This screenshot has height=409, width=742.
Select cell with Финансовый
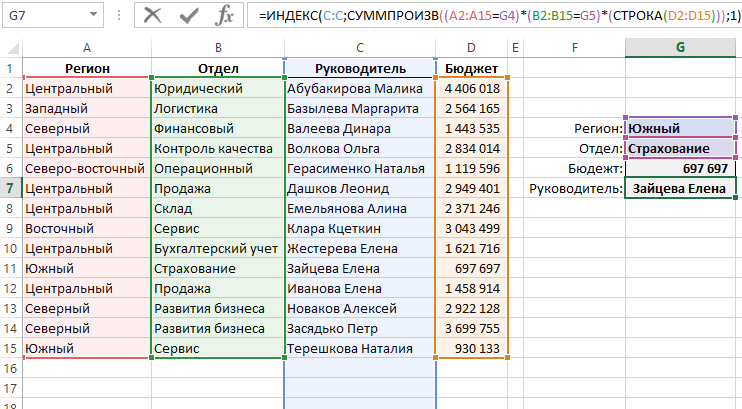tap(218, 128)
